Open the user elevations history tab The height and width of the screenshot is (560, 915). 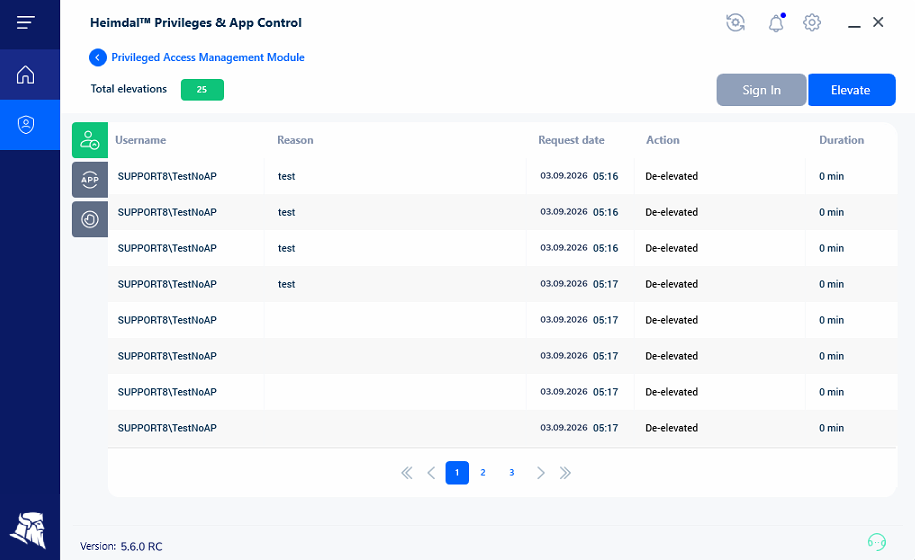pyautogui.click(x=90, y=140)
